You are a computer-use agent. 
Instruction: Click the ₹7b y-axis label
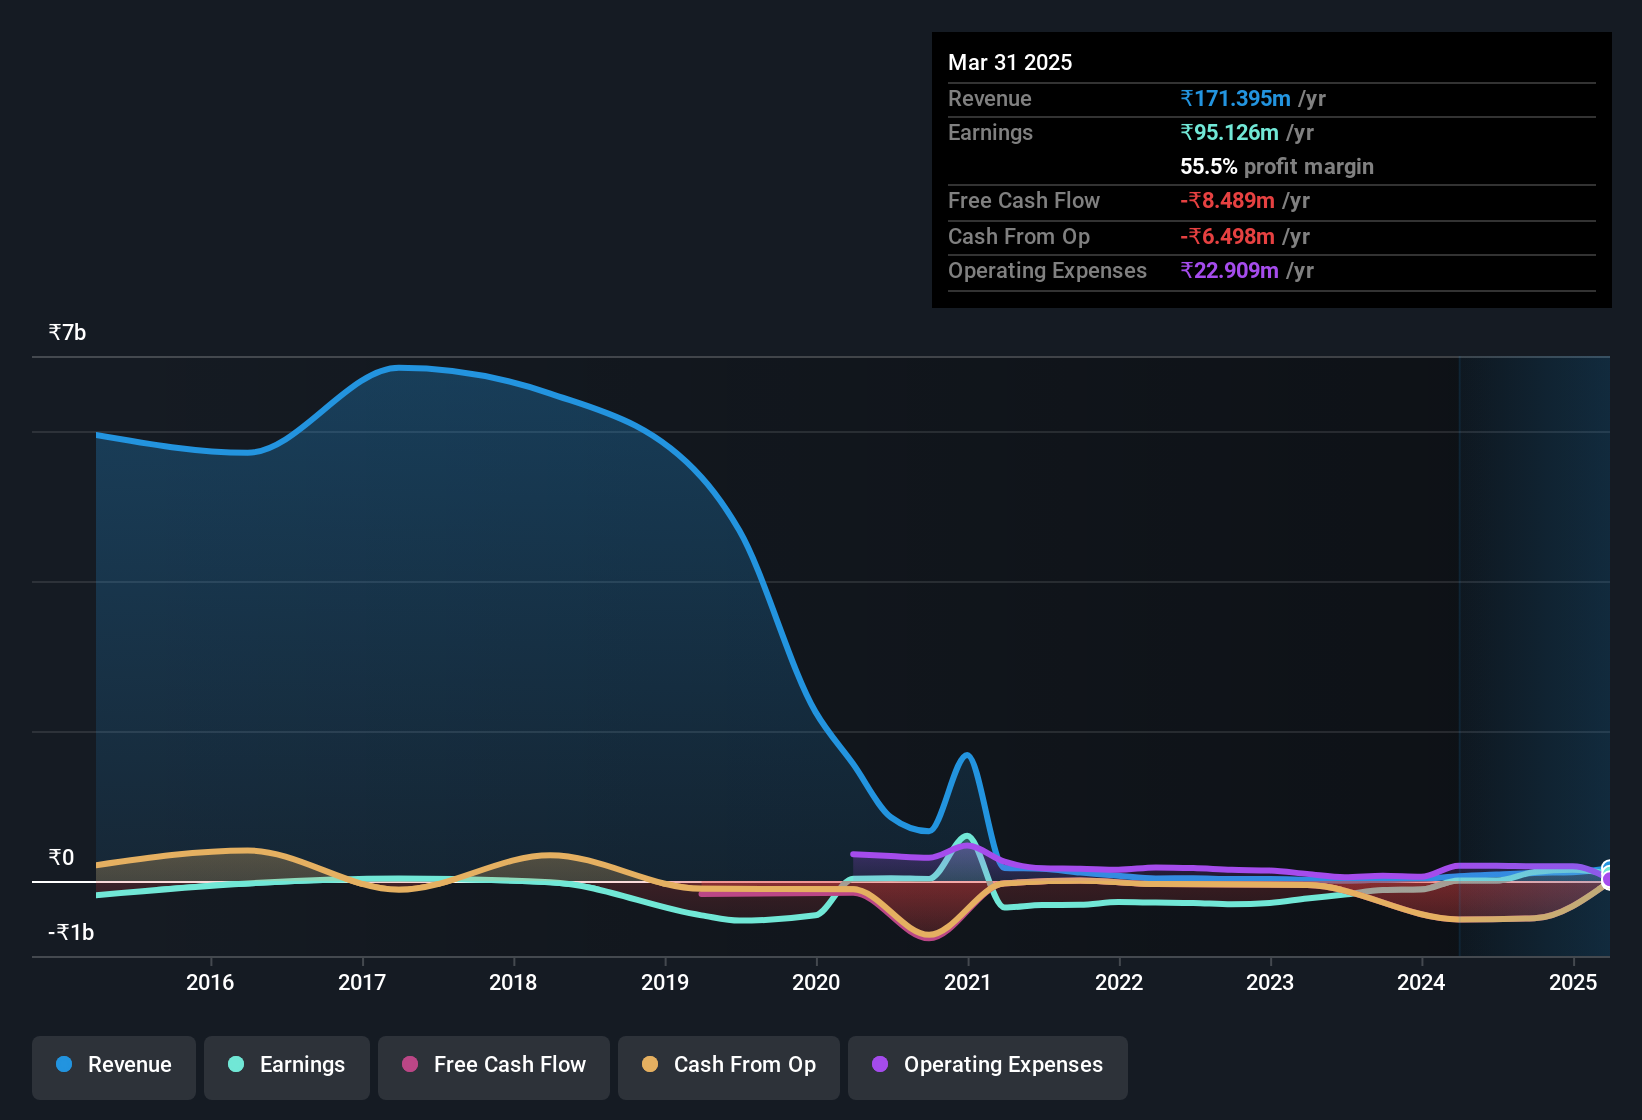click(67, 332)
